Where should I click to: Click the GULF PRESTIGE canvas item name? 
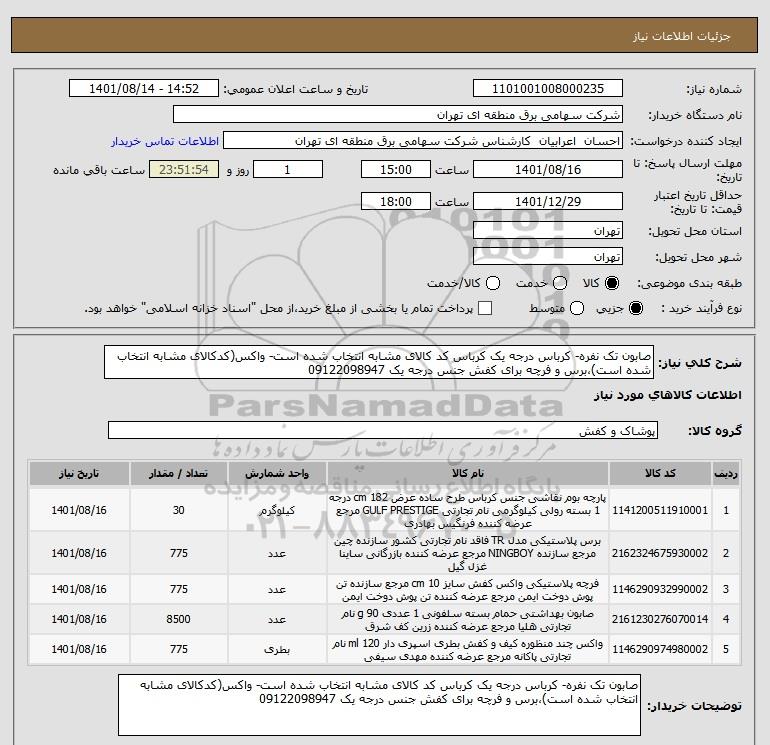click(468, 510)
